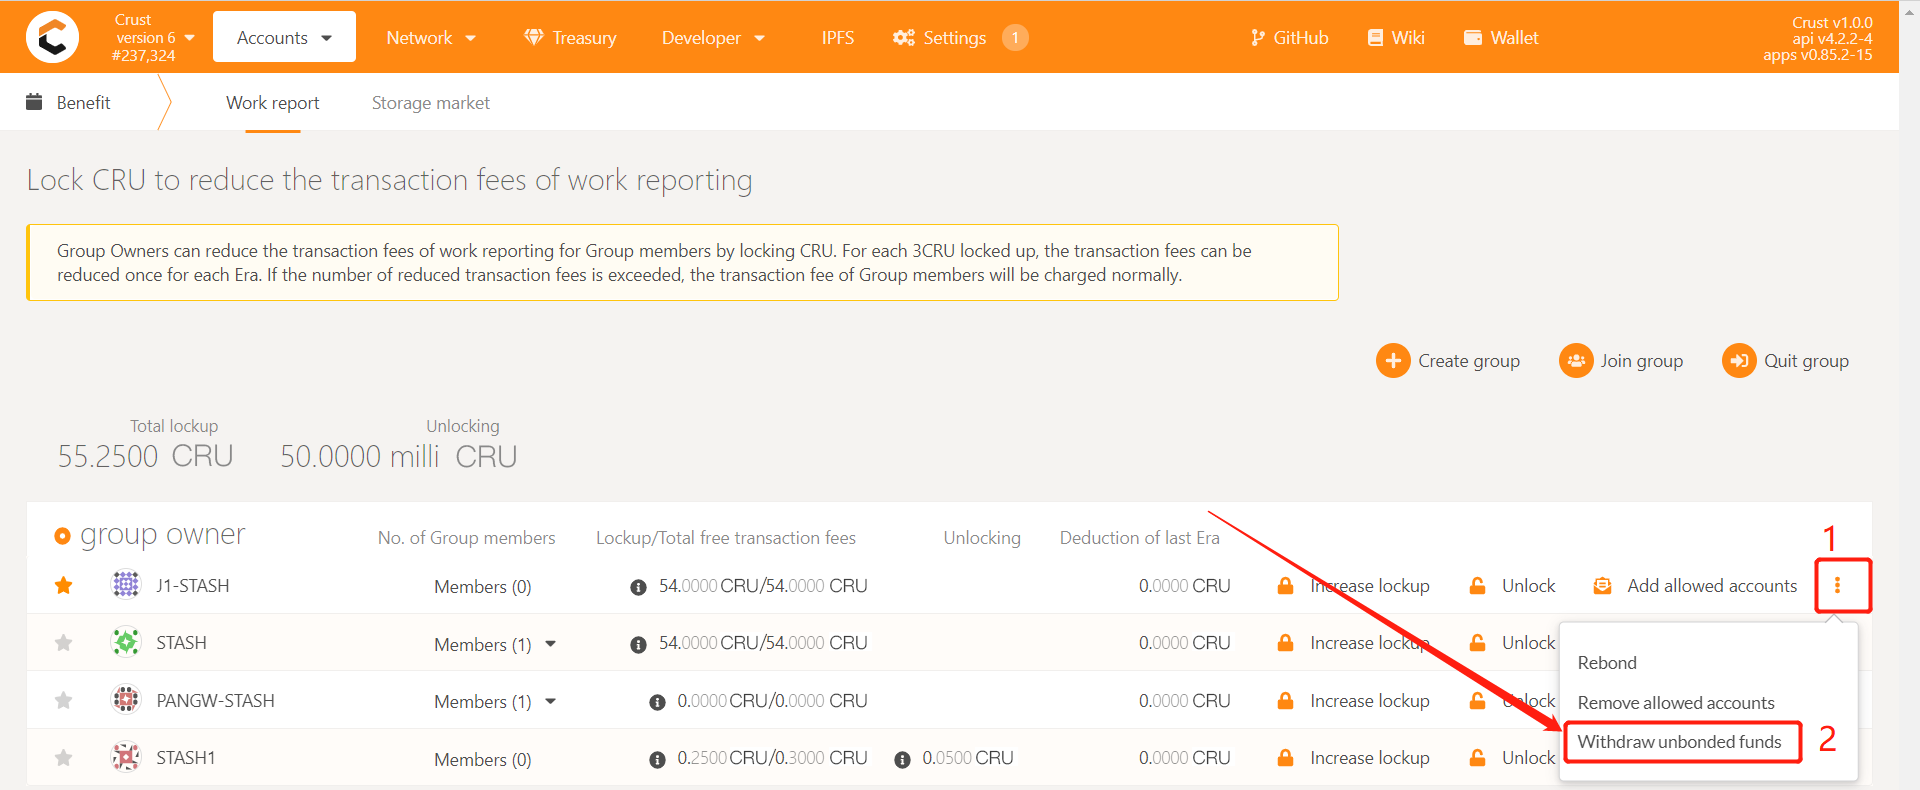Click the Create group button
Image resolution: width=1920 pixels, height=790 pixels.
[1447, 360]
